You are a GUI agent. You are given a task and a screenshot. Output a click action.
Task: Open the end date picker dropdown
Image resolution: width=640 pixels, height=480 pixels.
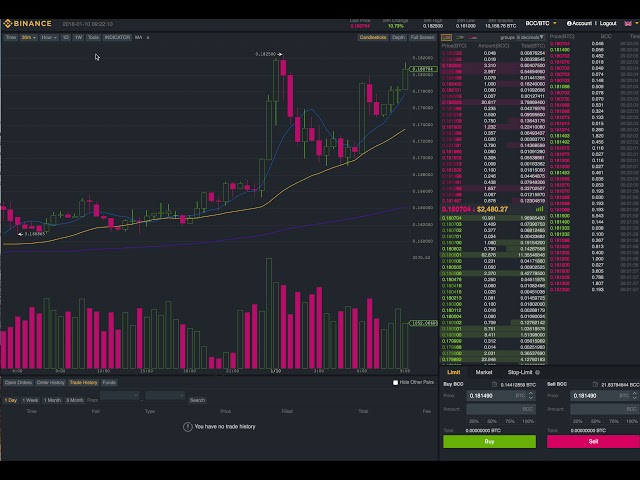click(165, 396)
